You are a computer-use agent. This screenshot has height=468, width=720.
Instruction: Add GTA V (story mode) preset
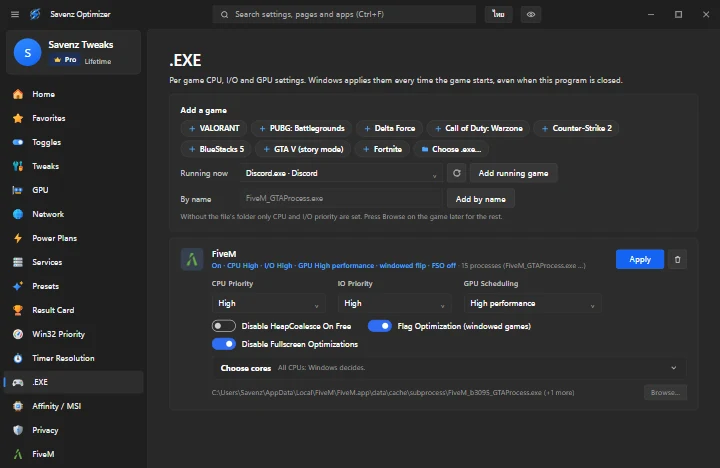(x=303, y=149)
